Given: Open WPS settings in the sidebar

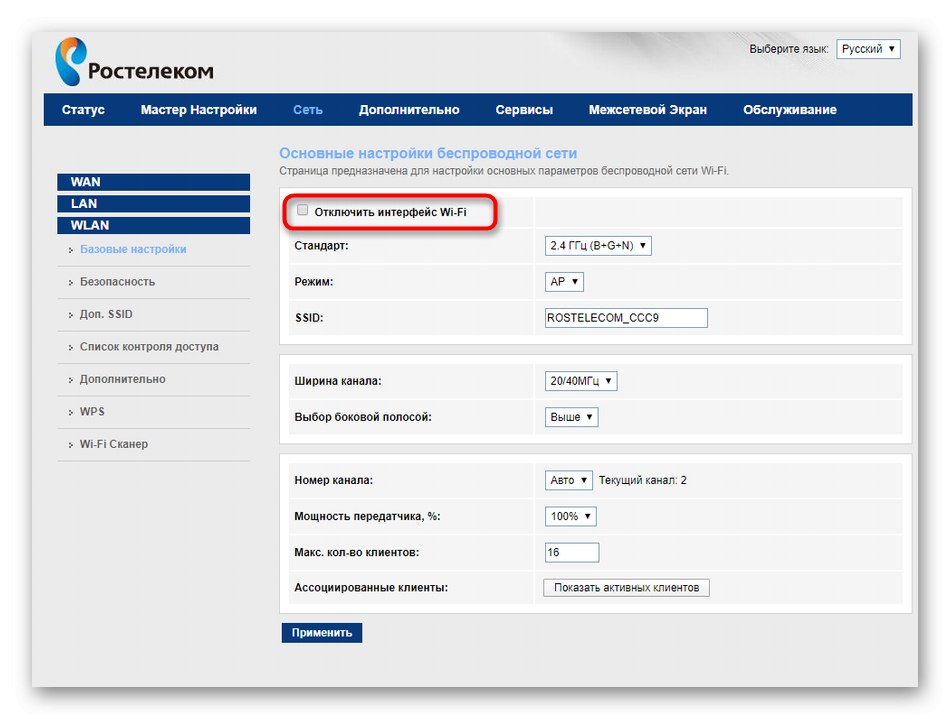Looking at the screenshot, I should coord(92,411).
